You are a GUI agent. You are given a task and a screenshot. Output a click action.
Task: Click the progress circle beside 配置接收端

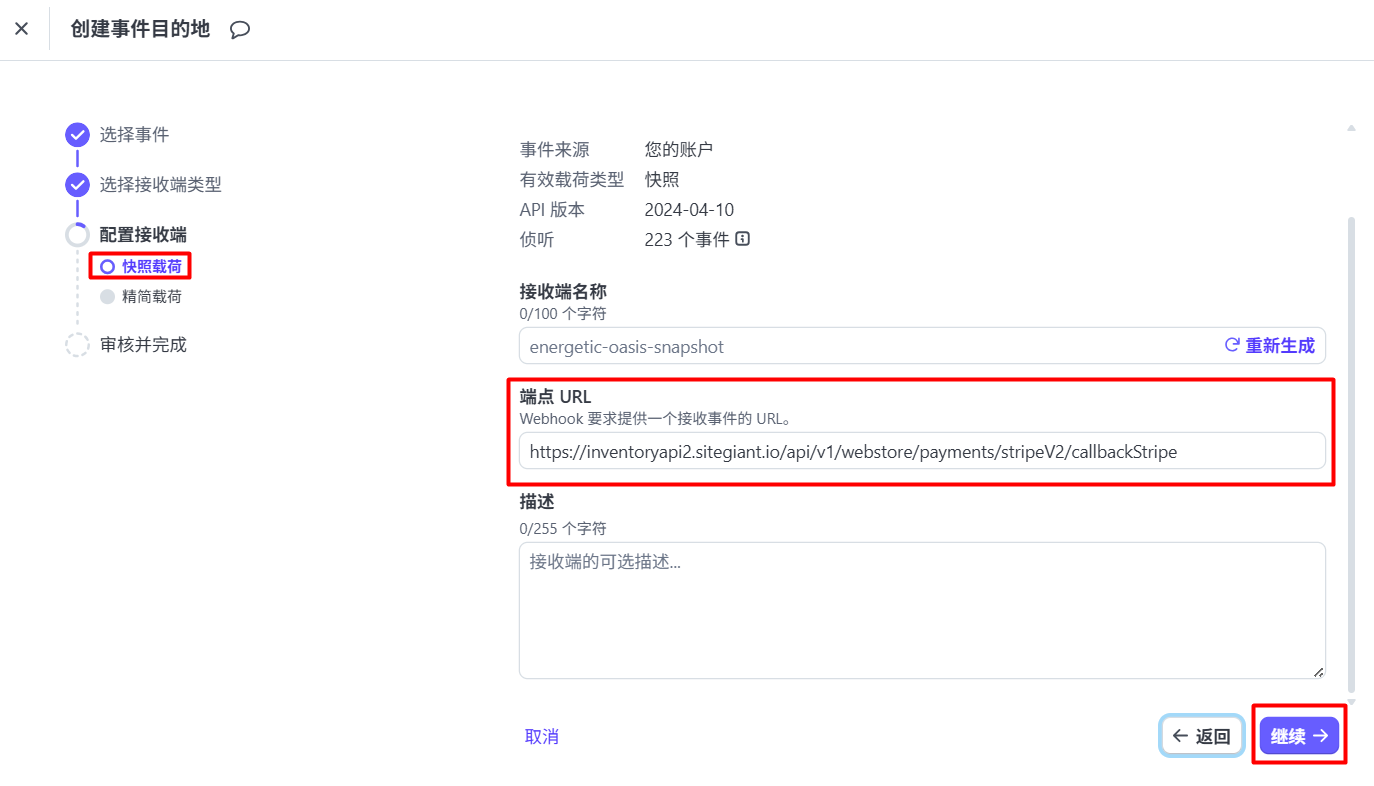[77, 235]
